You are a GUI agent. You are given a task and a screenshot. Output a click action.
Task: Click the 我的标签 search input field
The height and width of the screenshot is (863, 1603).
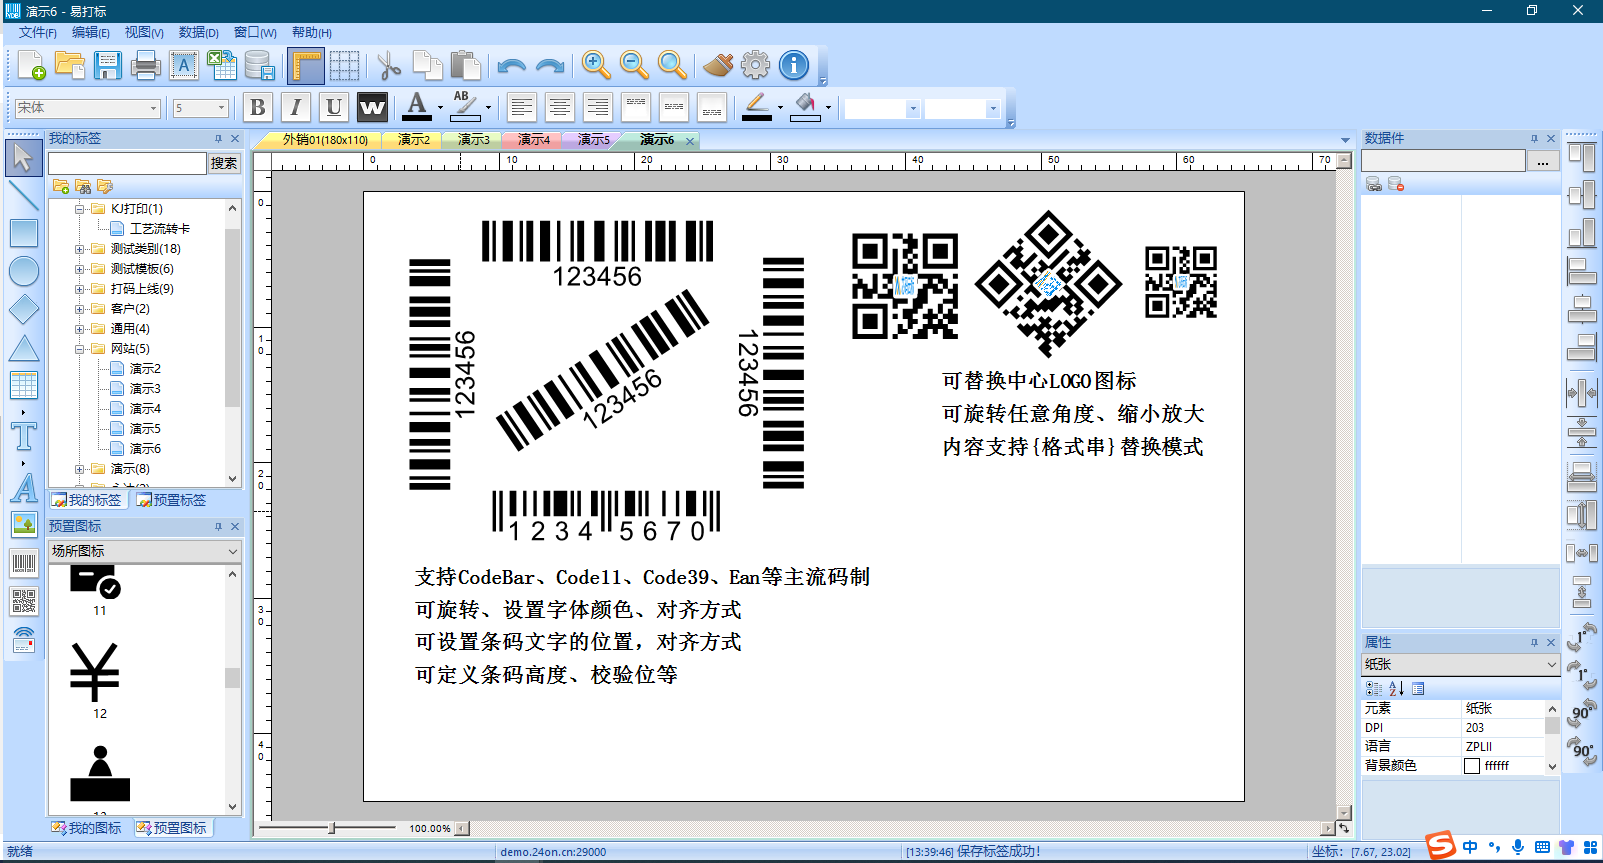[x=127, y=163]
